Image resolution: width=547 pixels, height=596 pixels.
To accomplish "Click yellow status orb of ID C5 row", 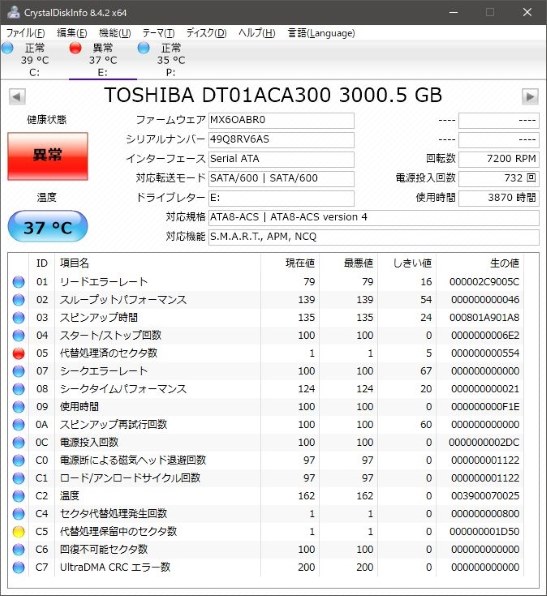I will (x=19, y=532).
